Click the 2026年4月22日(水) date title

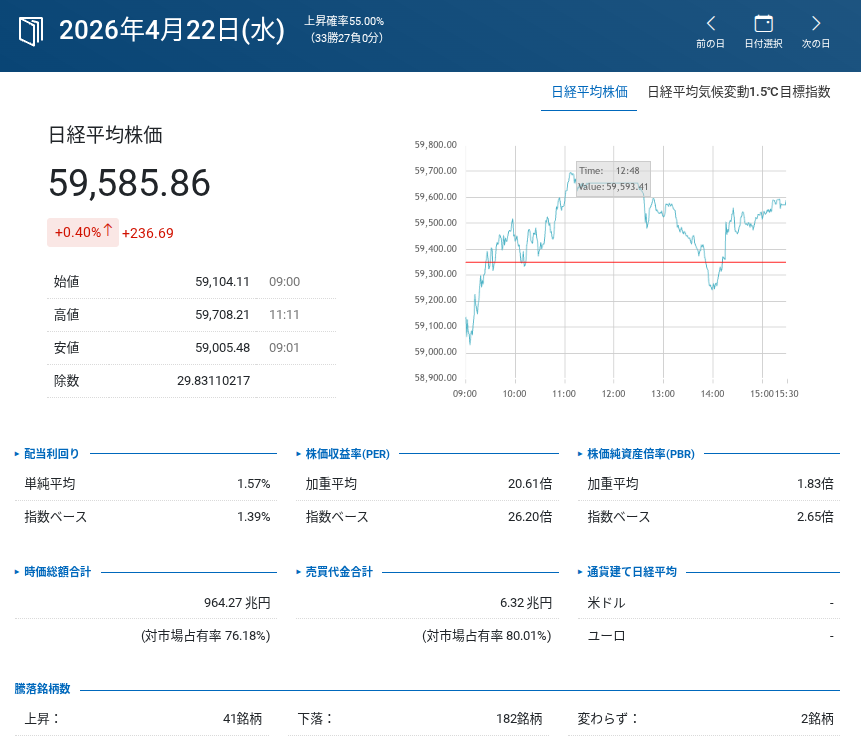172,31
